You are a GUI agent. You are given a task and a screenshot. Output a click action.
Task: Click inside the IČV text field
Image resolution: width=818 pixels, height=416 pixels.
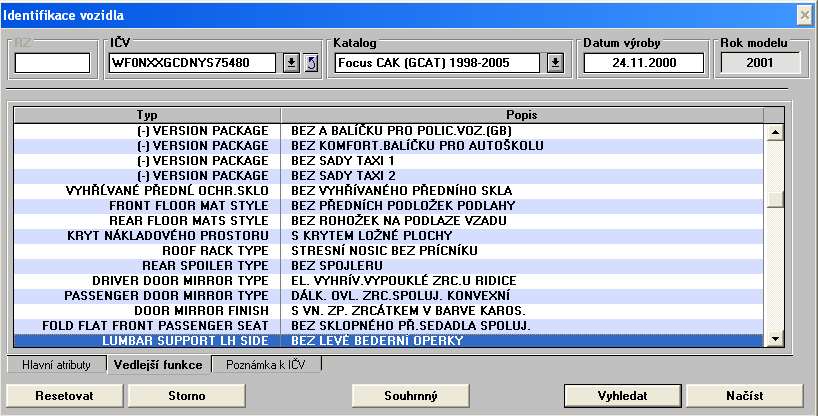pyautogui.click(x=193, y=63)
